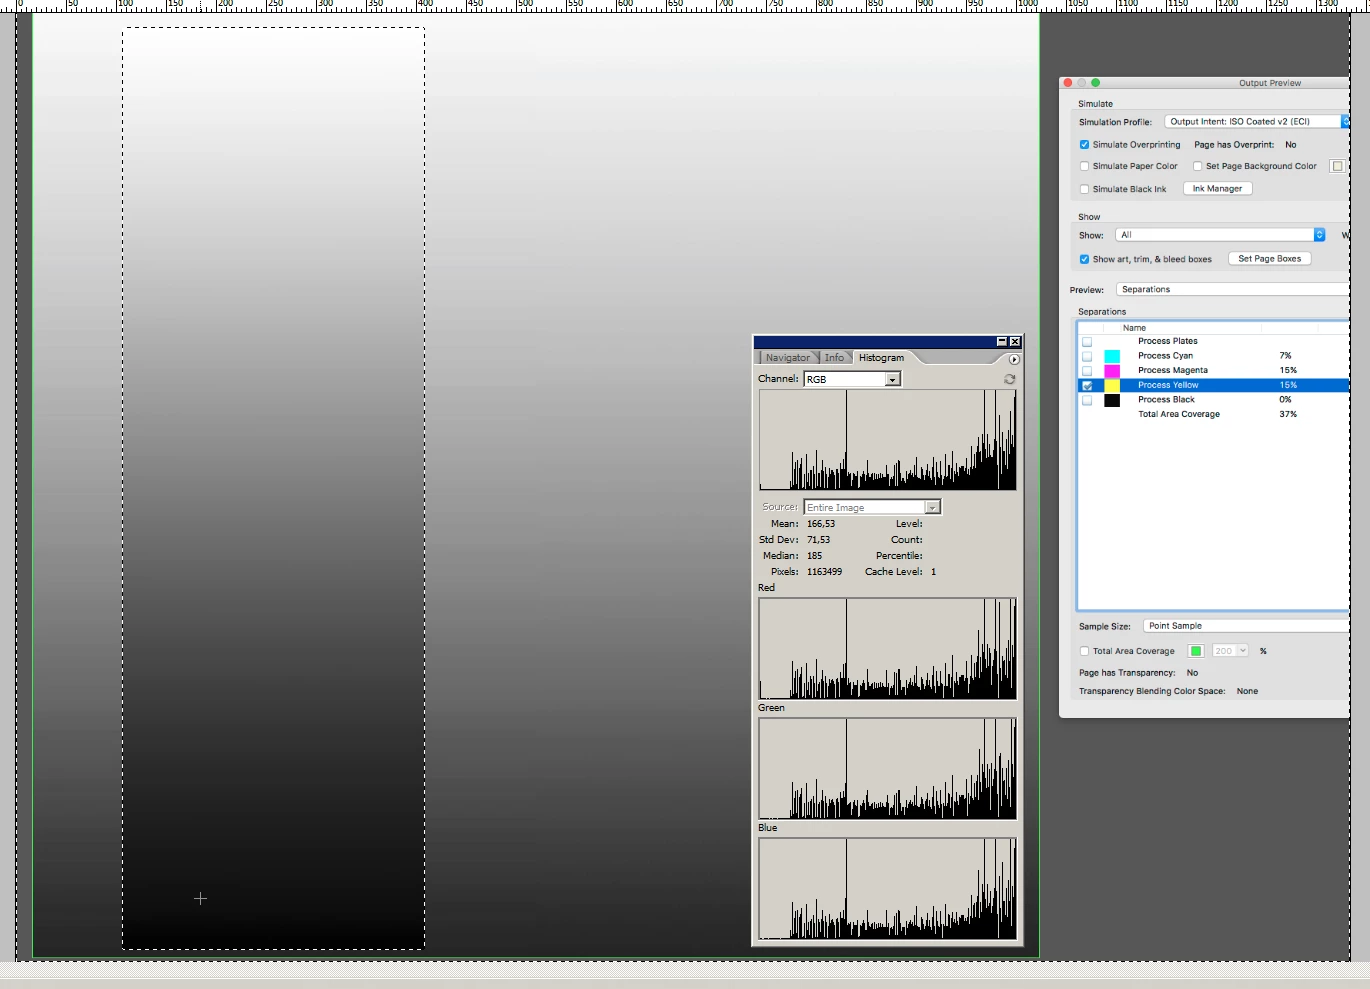Check the Process Plates separation checkbox
Screen dimensions: 1370x989
click(1087, 342)
